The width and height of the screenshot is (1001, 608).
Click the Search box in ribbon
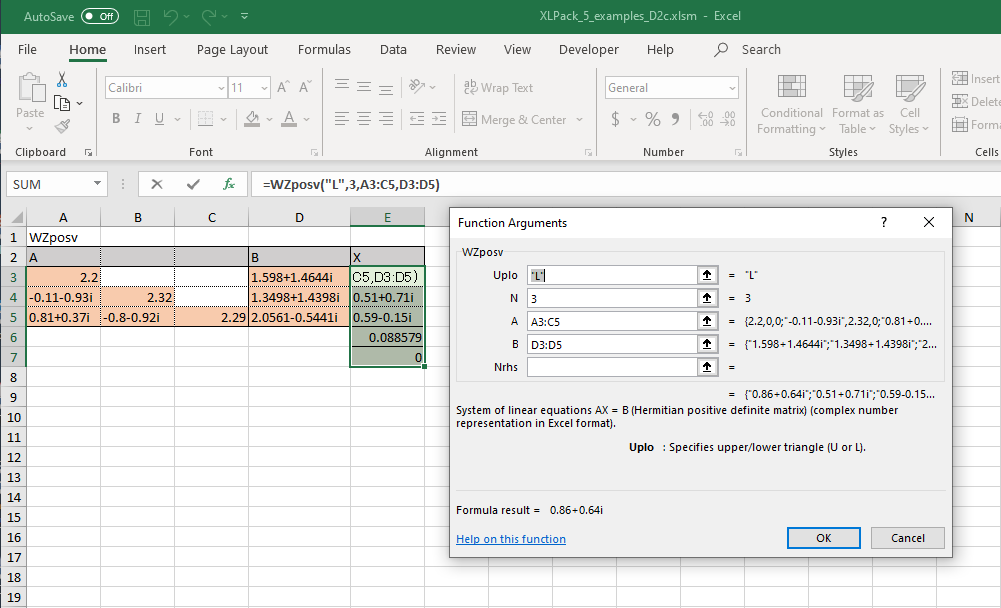(x=748, y=50)
